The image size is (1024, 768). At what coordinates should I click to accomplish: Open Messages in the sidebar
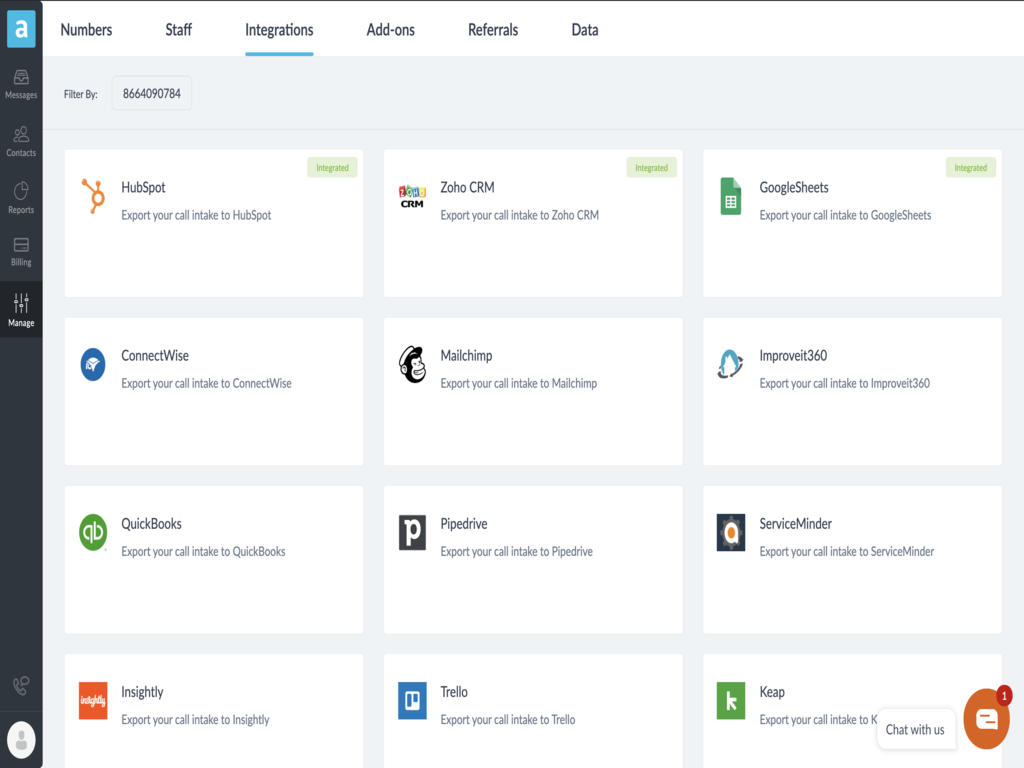[x=21, y=84]
